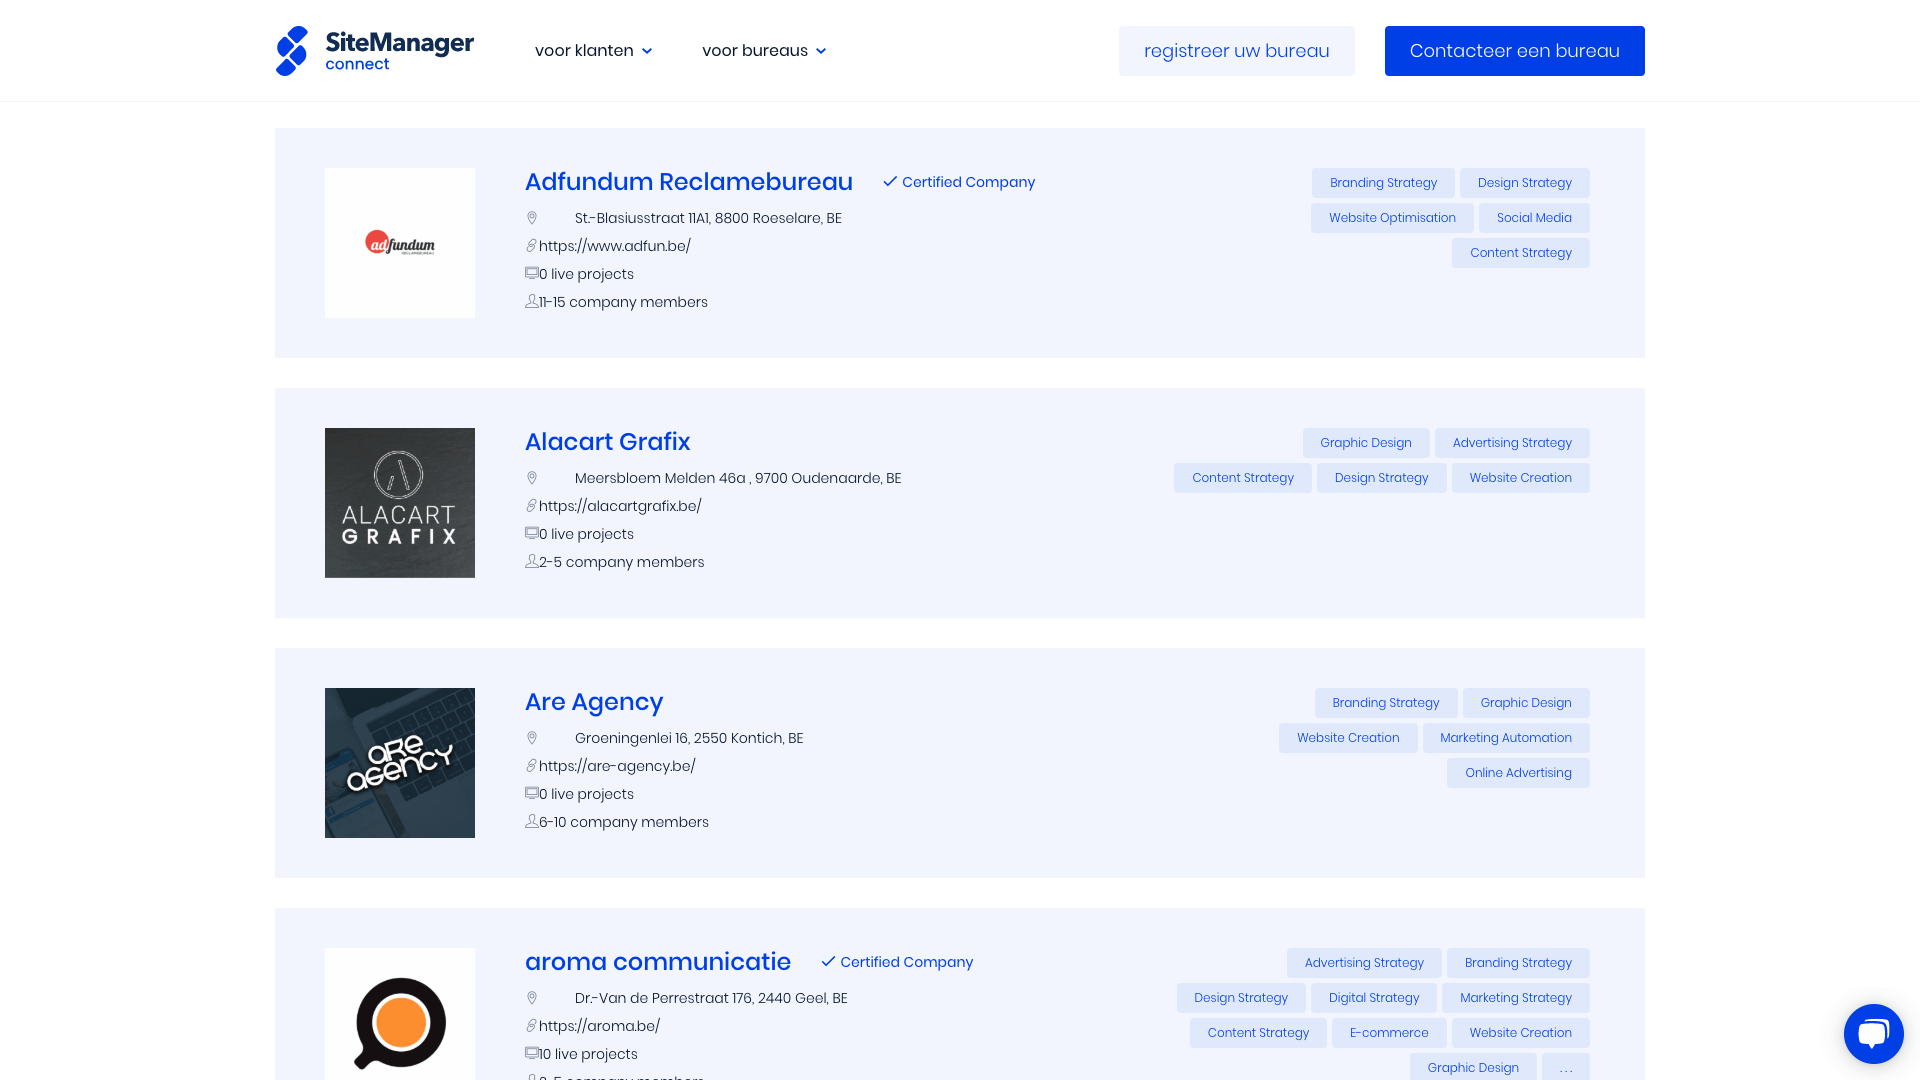Screen dimensions: 1920x1080
Task: Visit the https://are-agency.be/ website link
Action: click(617, 766)
